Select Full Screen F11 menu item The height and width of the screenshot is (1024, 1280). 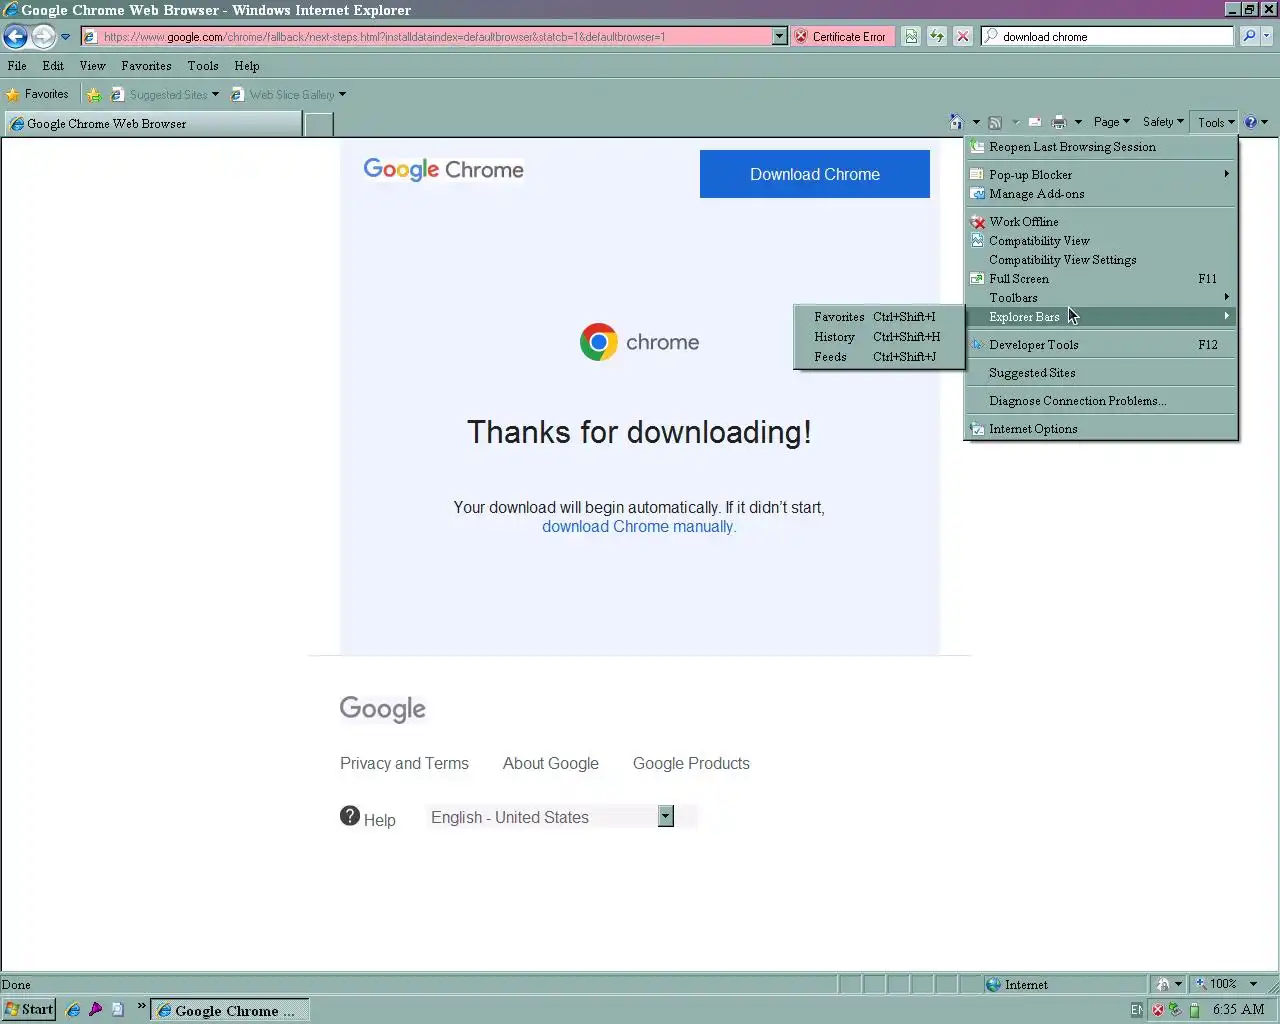point(1101,279)
